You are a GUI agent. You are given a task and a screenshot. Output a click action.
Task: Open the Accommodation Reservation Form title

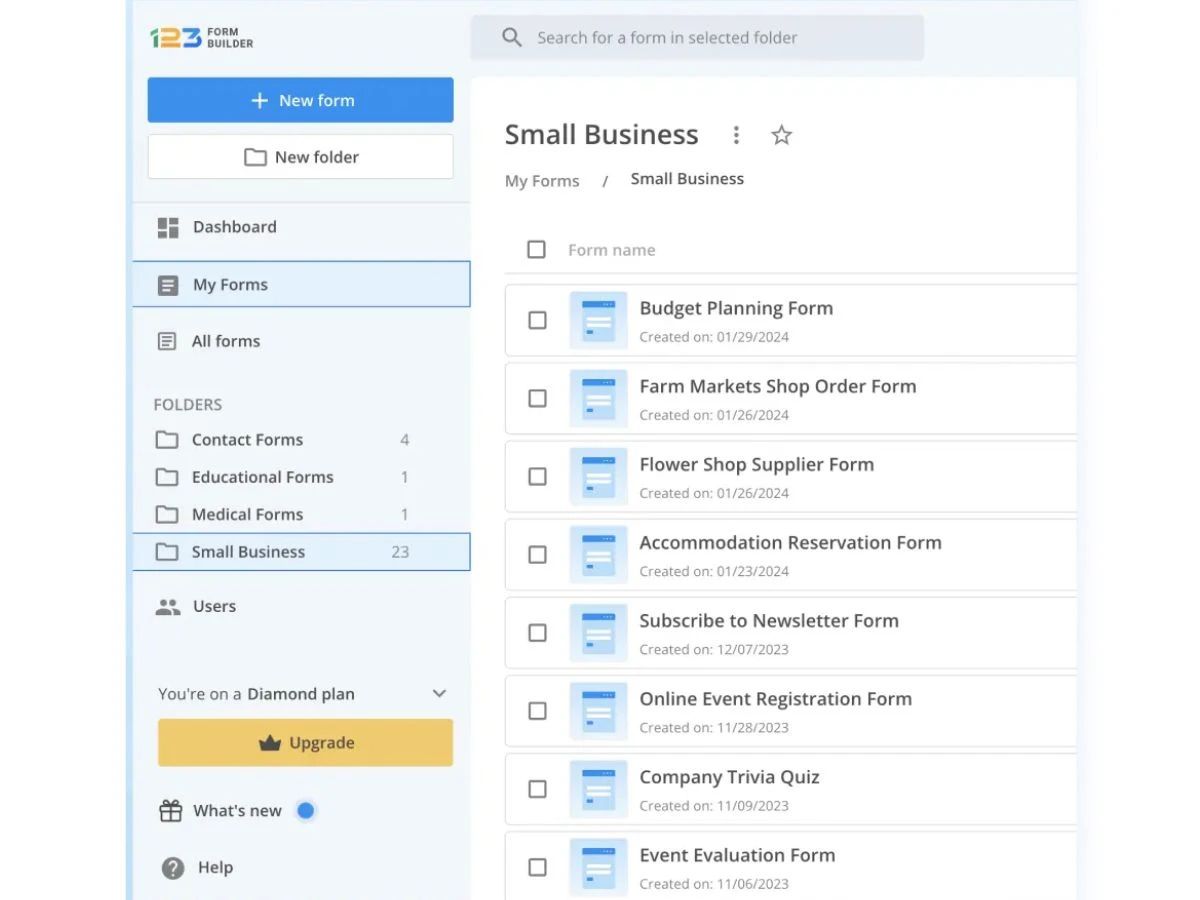pos(791,542)
